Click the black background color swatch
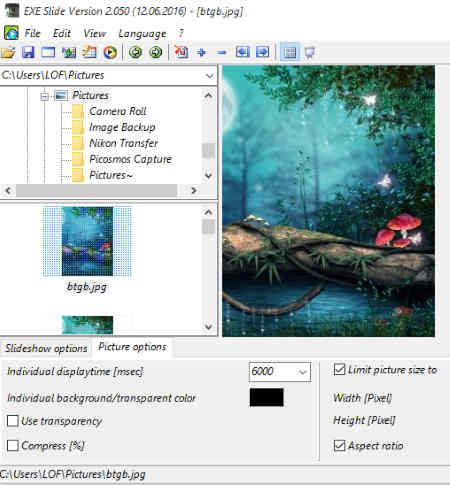The height and width of the screenshot is (485, 450). tap(267, 397)
